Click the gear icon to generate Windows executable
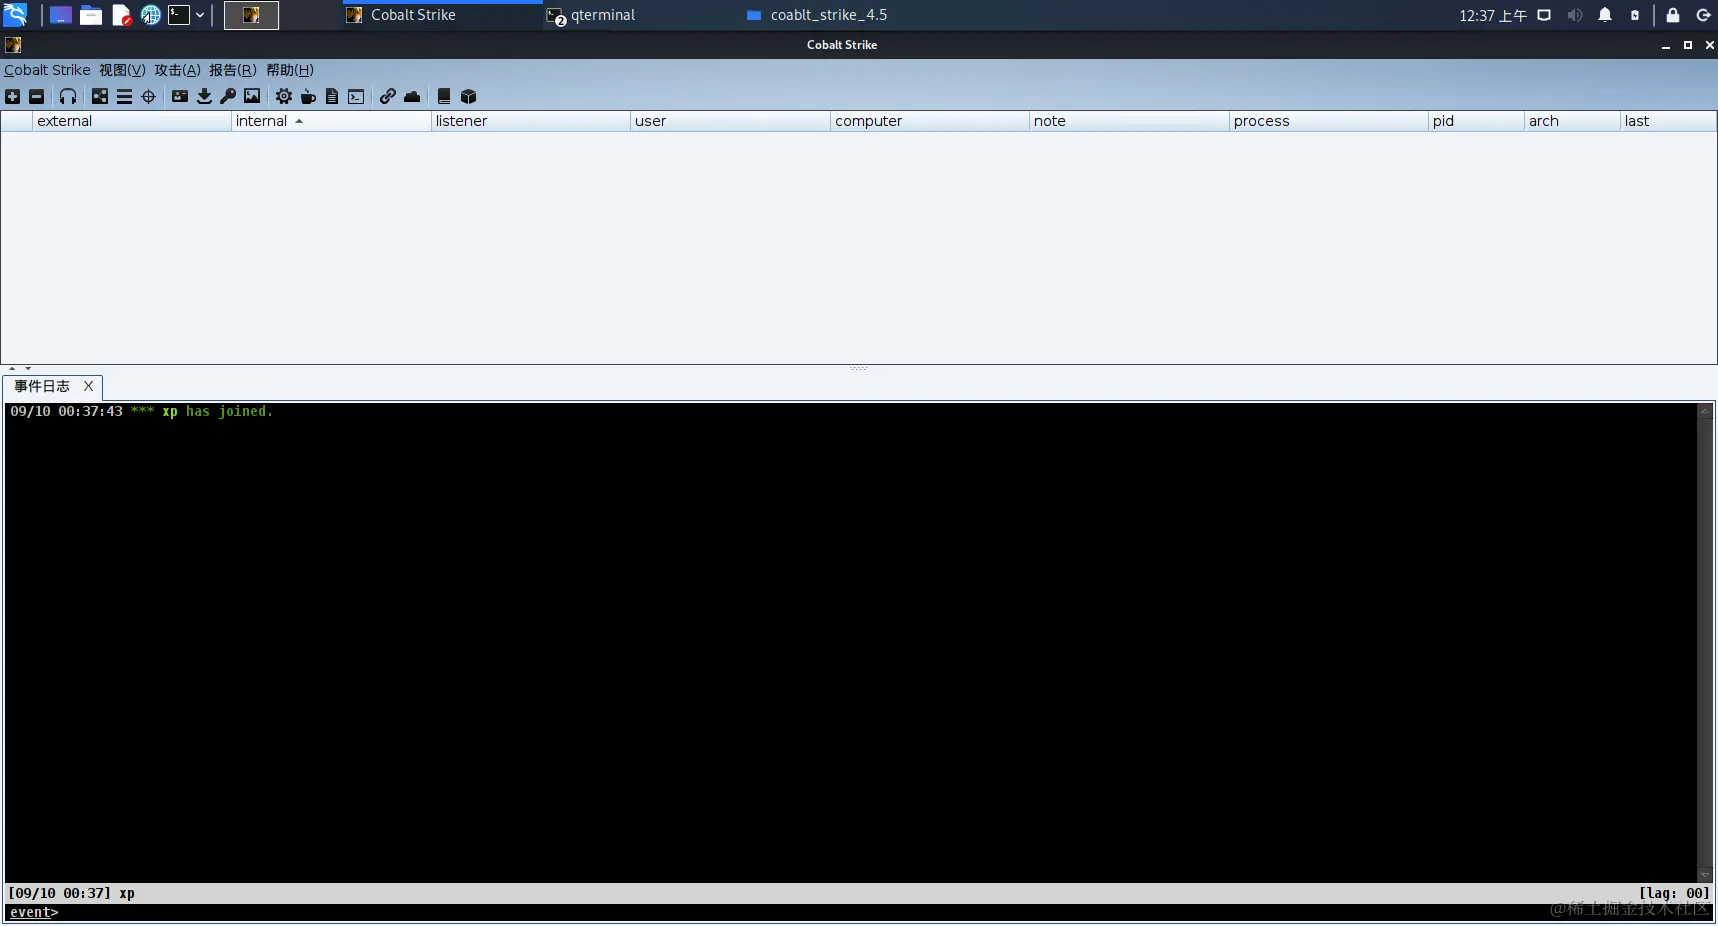Image resolution: width=1718 pixels, height=926 pixels. click(284, 96)
